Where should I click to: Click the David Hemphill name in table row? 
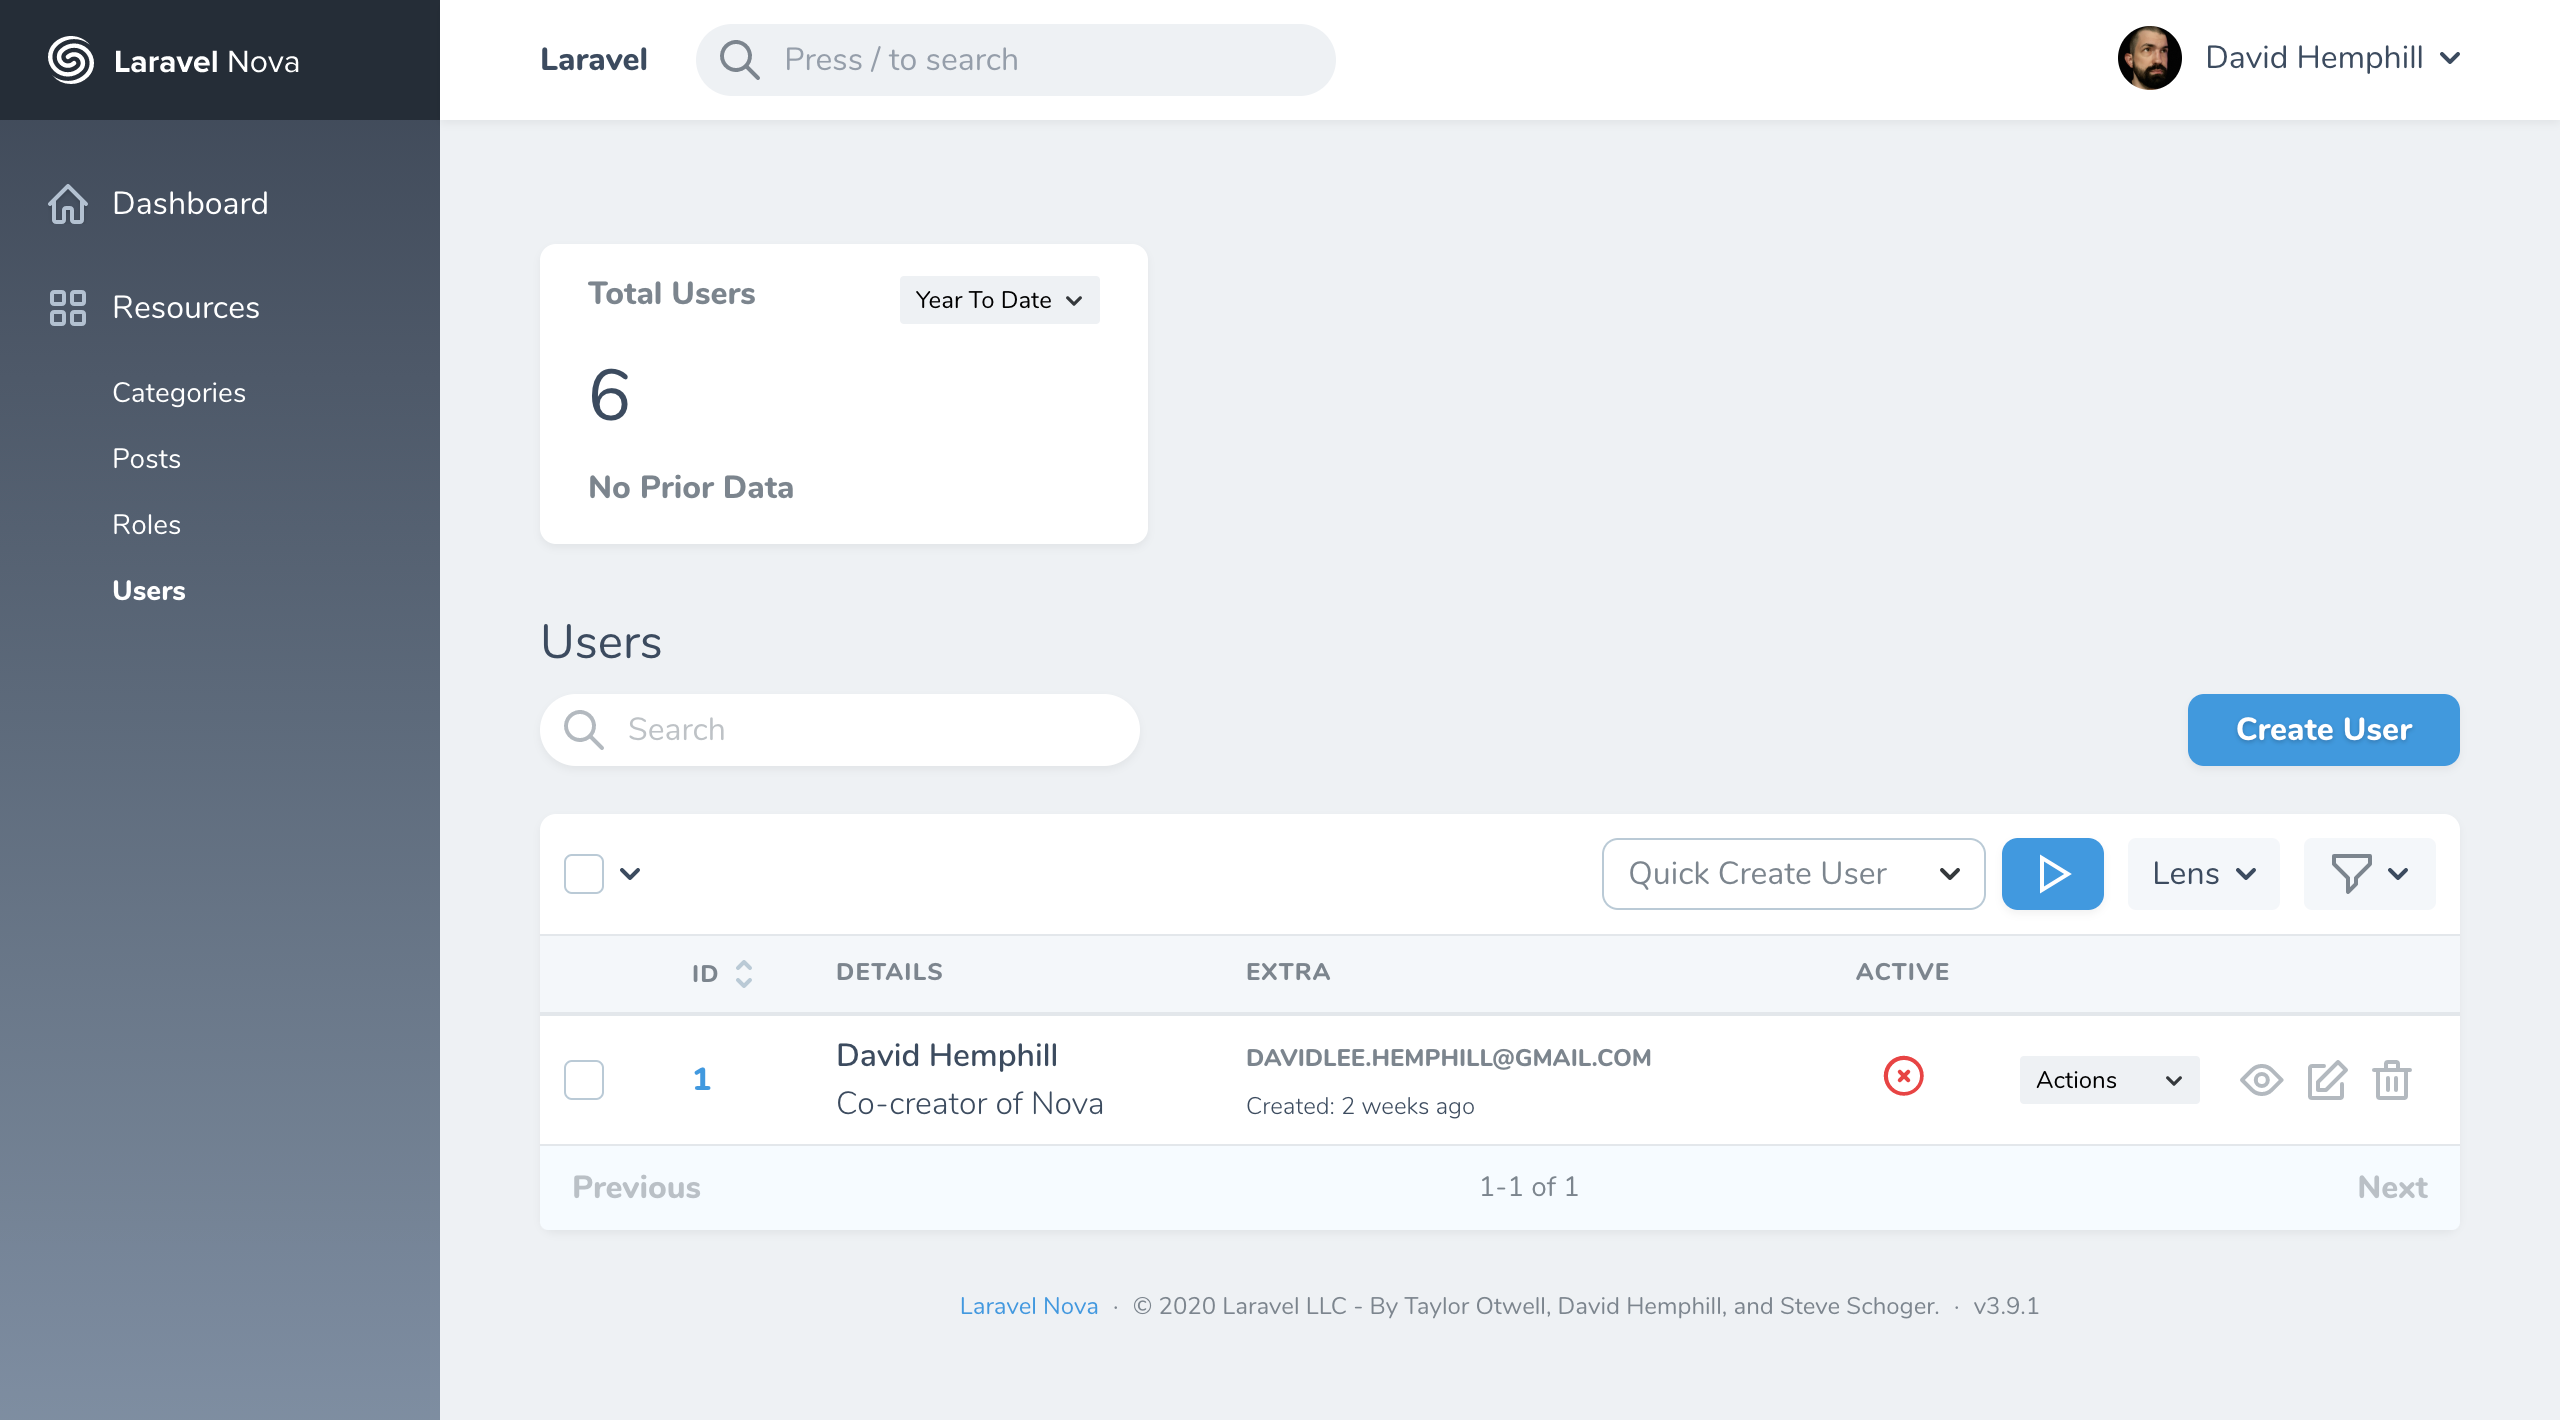click(x=947, y=1055)
